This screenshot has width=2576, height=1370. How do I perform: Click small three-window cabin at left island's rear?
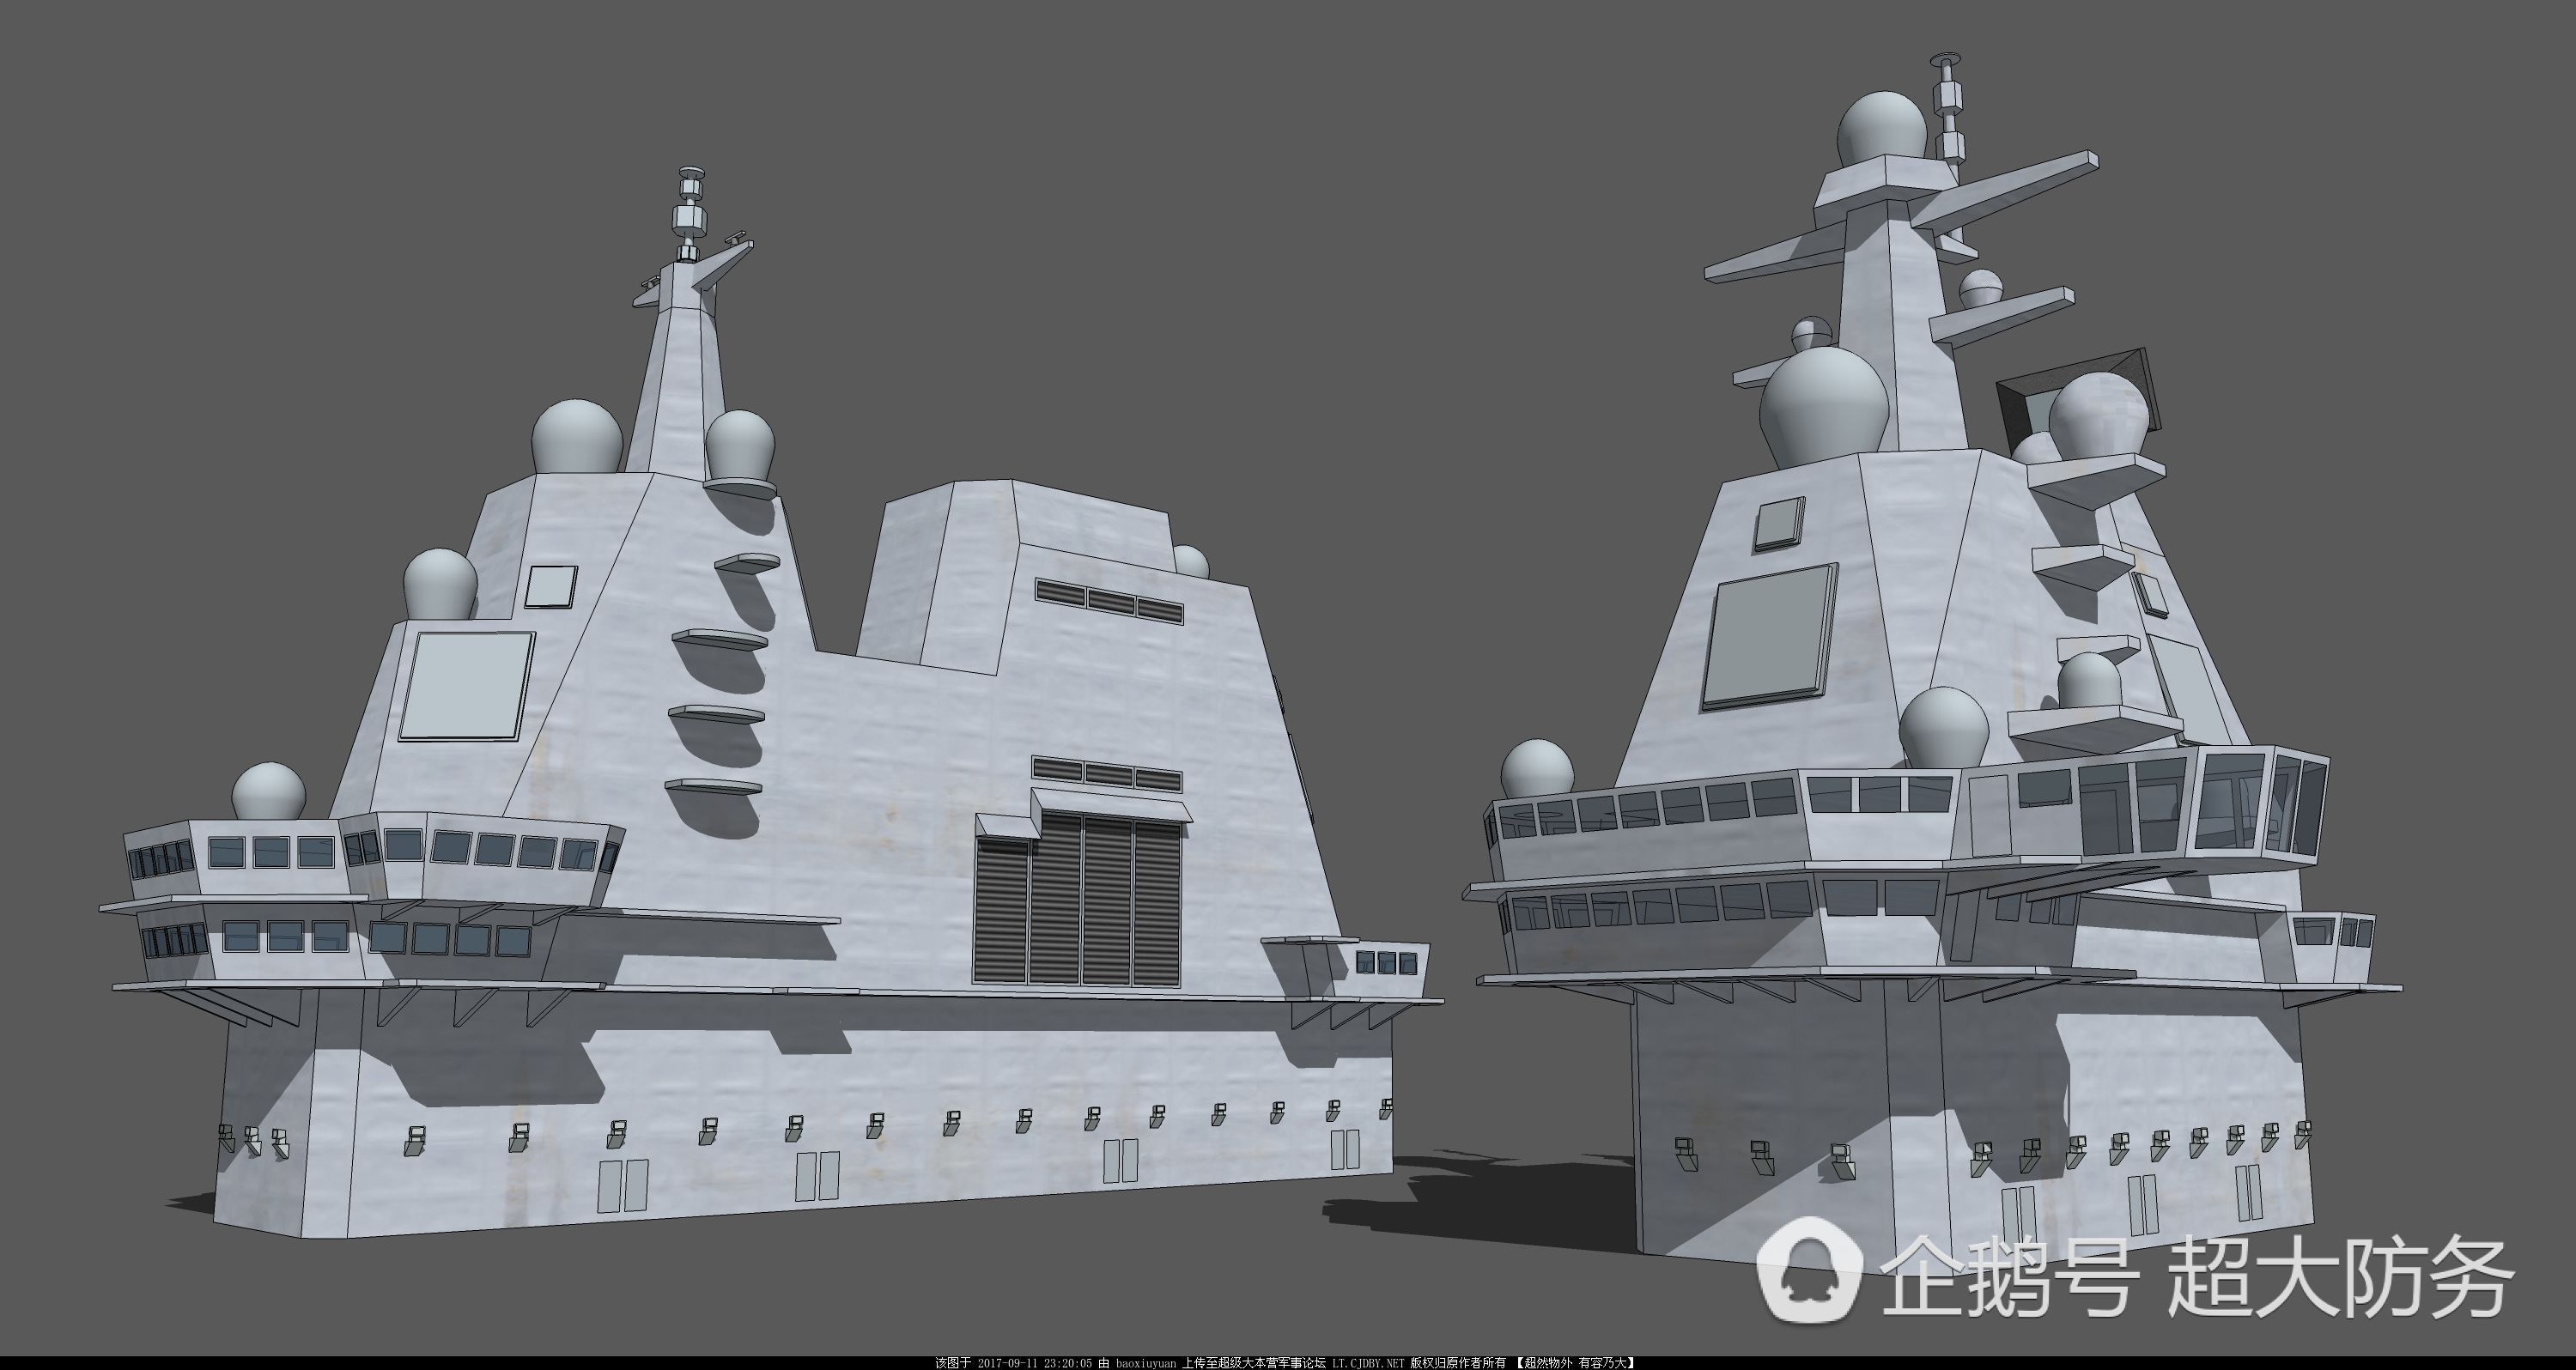point(1386,963)
